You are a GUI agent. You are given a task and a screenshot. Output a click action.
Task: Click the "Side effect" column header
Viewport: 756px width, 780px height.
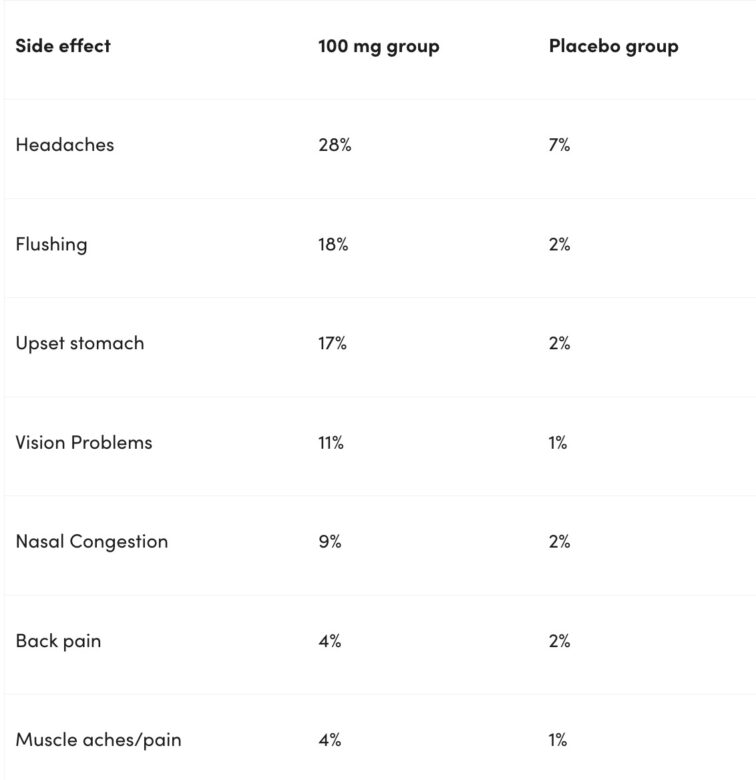pos(63,46)
